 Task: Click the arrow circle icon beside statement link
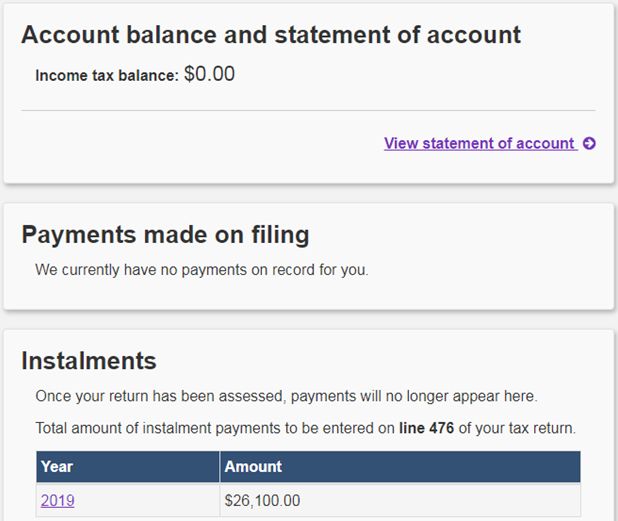tap(589, 143)
